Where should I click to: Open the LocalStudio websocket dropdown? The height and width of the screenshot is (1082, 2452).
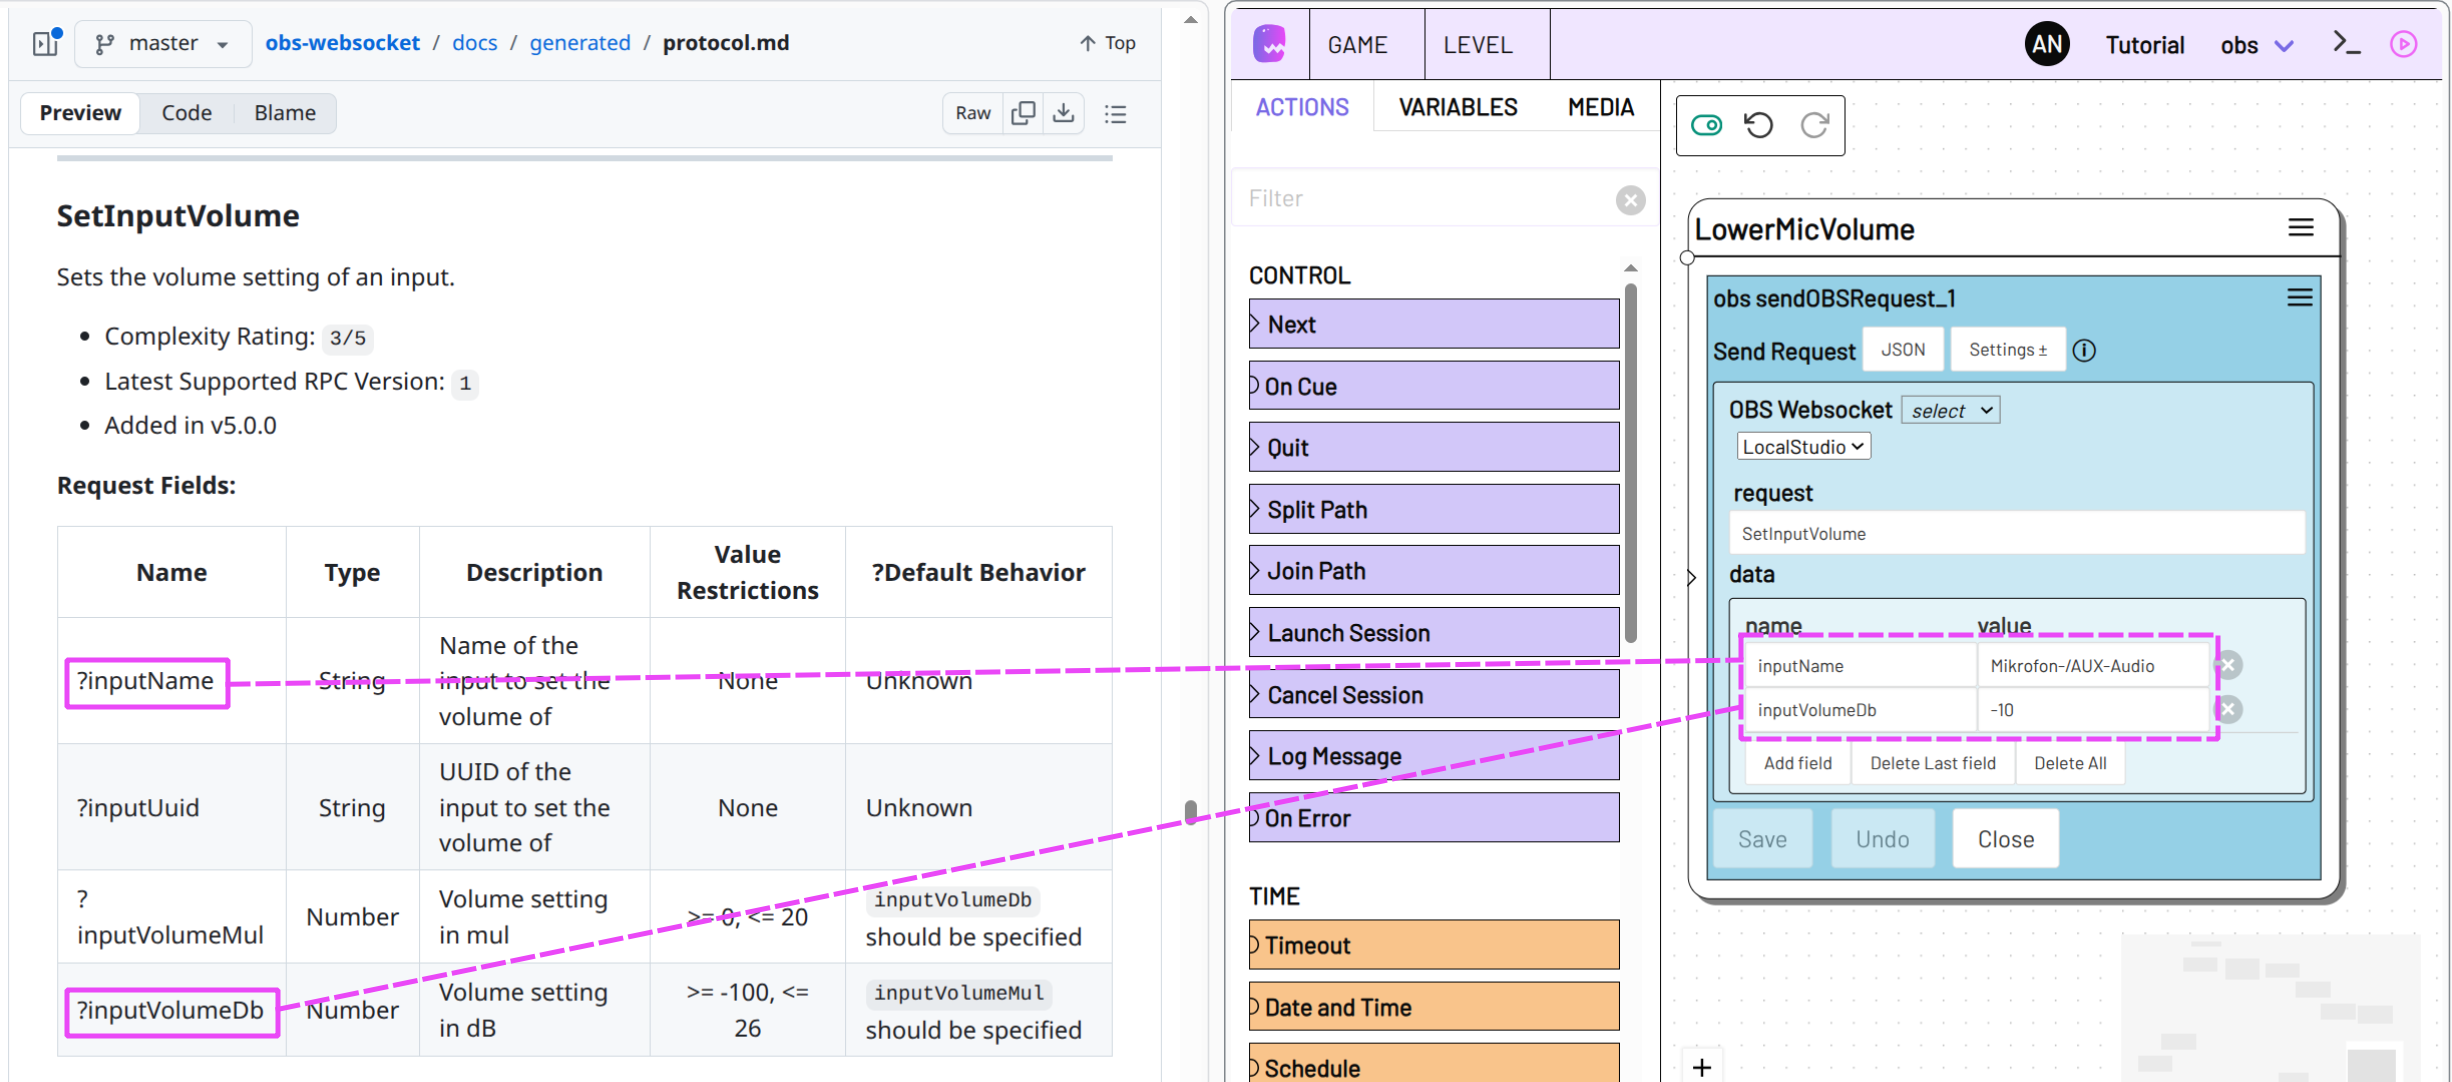(1802, 446)
